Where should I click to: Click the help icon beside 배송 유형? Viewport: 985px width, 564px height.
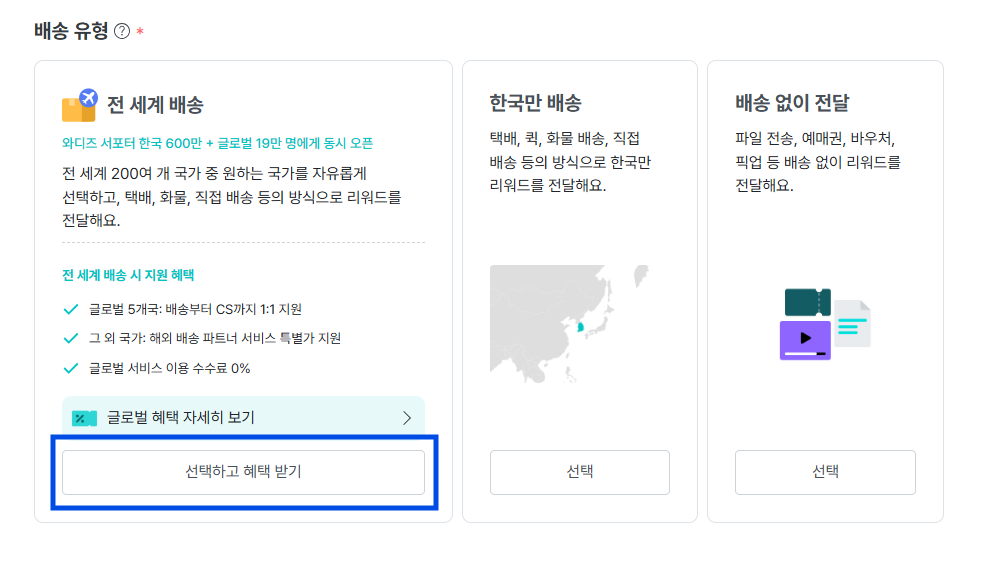122,31
